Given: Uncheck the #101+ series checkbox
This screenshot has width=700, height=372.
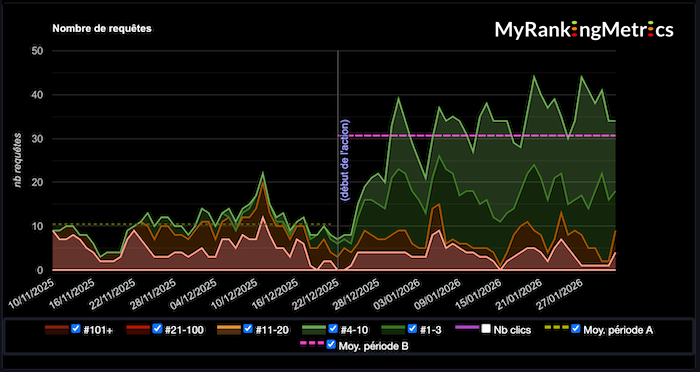Looking at the screenshot, I should pyautogui.click(x=76, y=329).
